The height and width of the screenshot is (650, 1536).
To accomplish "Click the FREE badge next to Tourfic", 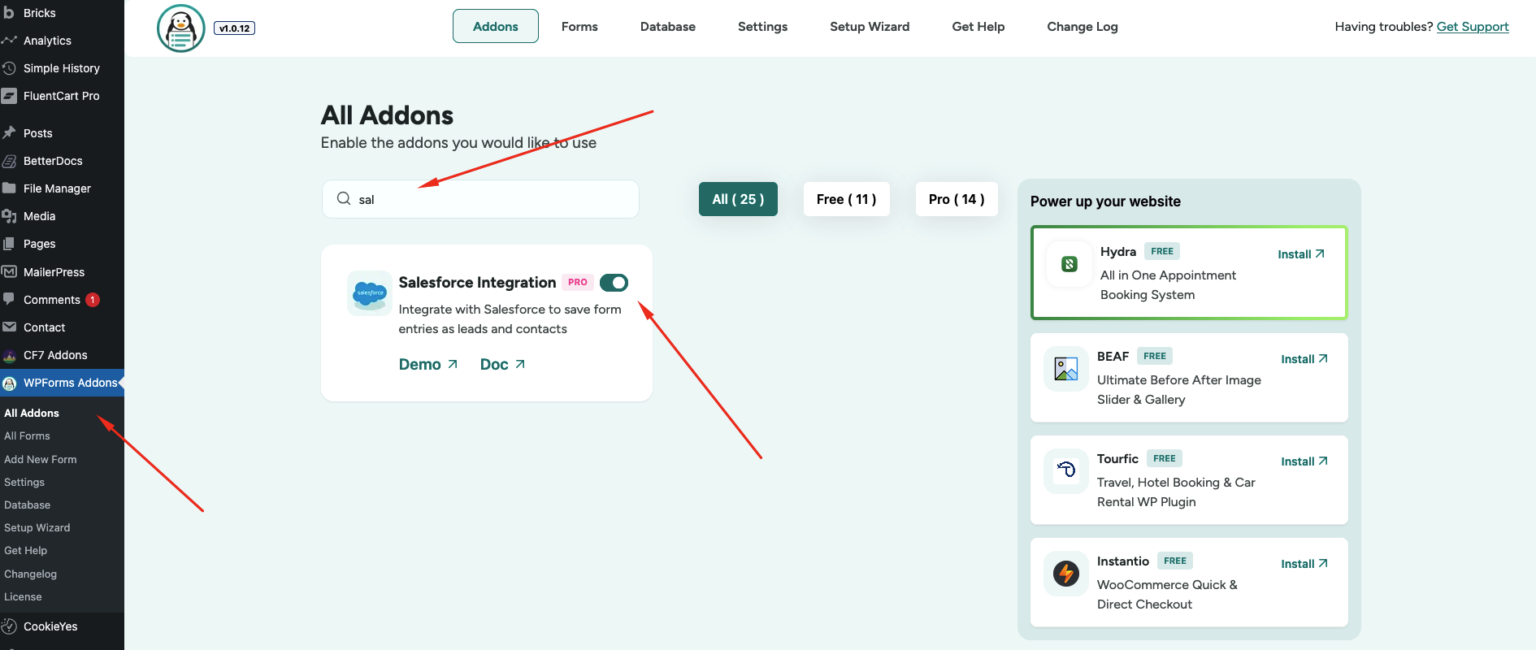I will pyautogui.click(x=1164, y=458).
